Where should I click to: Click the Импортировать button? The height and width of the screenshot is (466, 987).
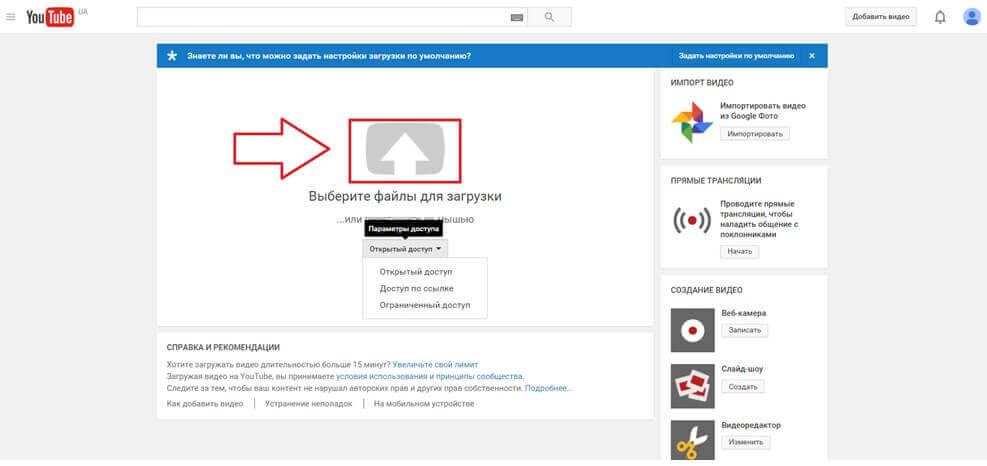coord(755,134)
